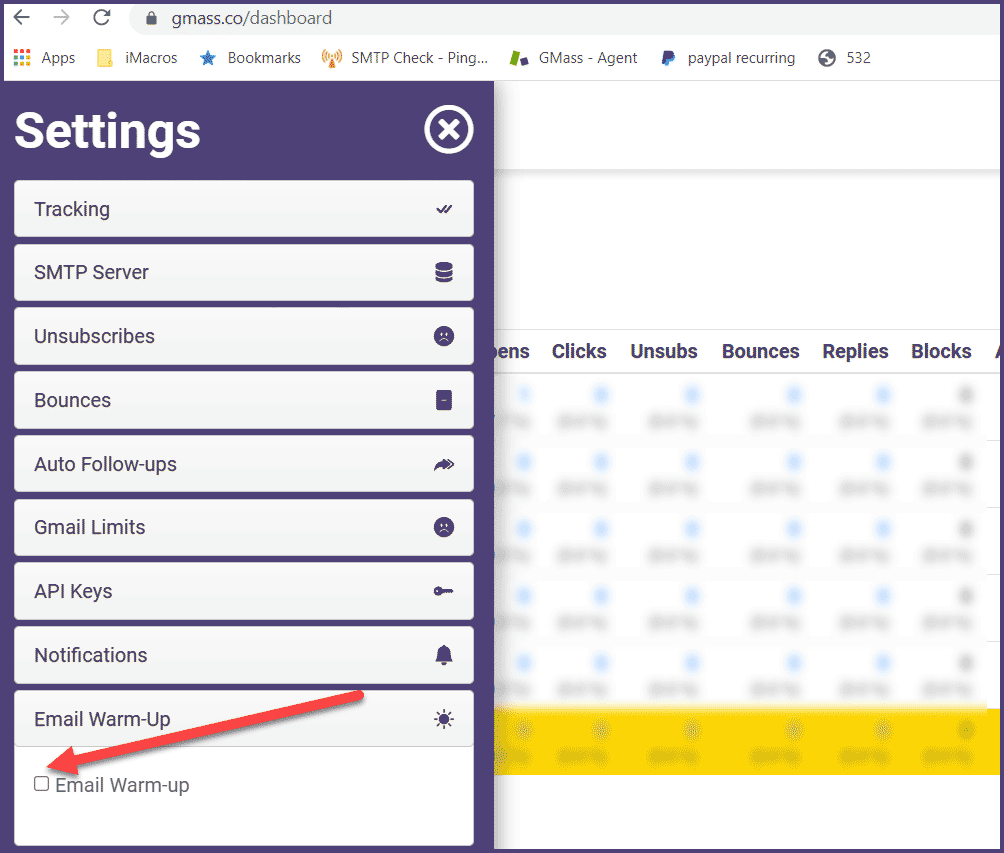This screenshot has width=1004, height=853.
Task: Go back in browser history
Action: pyautogui.click(x=22, y=17)
